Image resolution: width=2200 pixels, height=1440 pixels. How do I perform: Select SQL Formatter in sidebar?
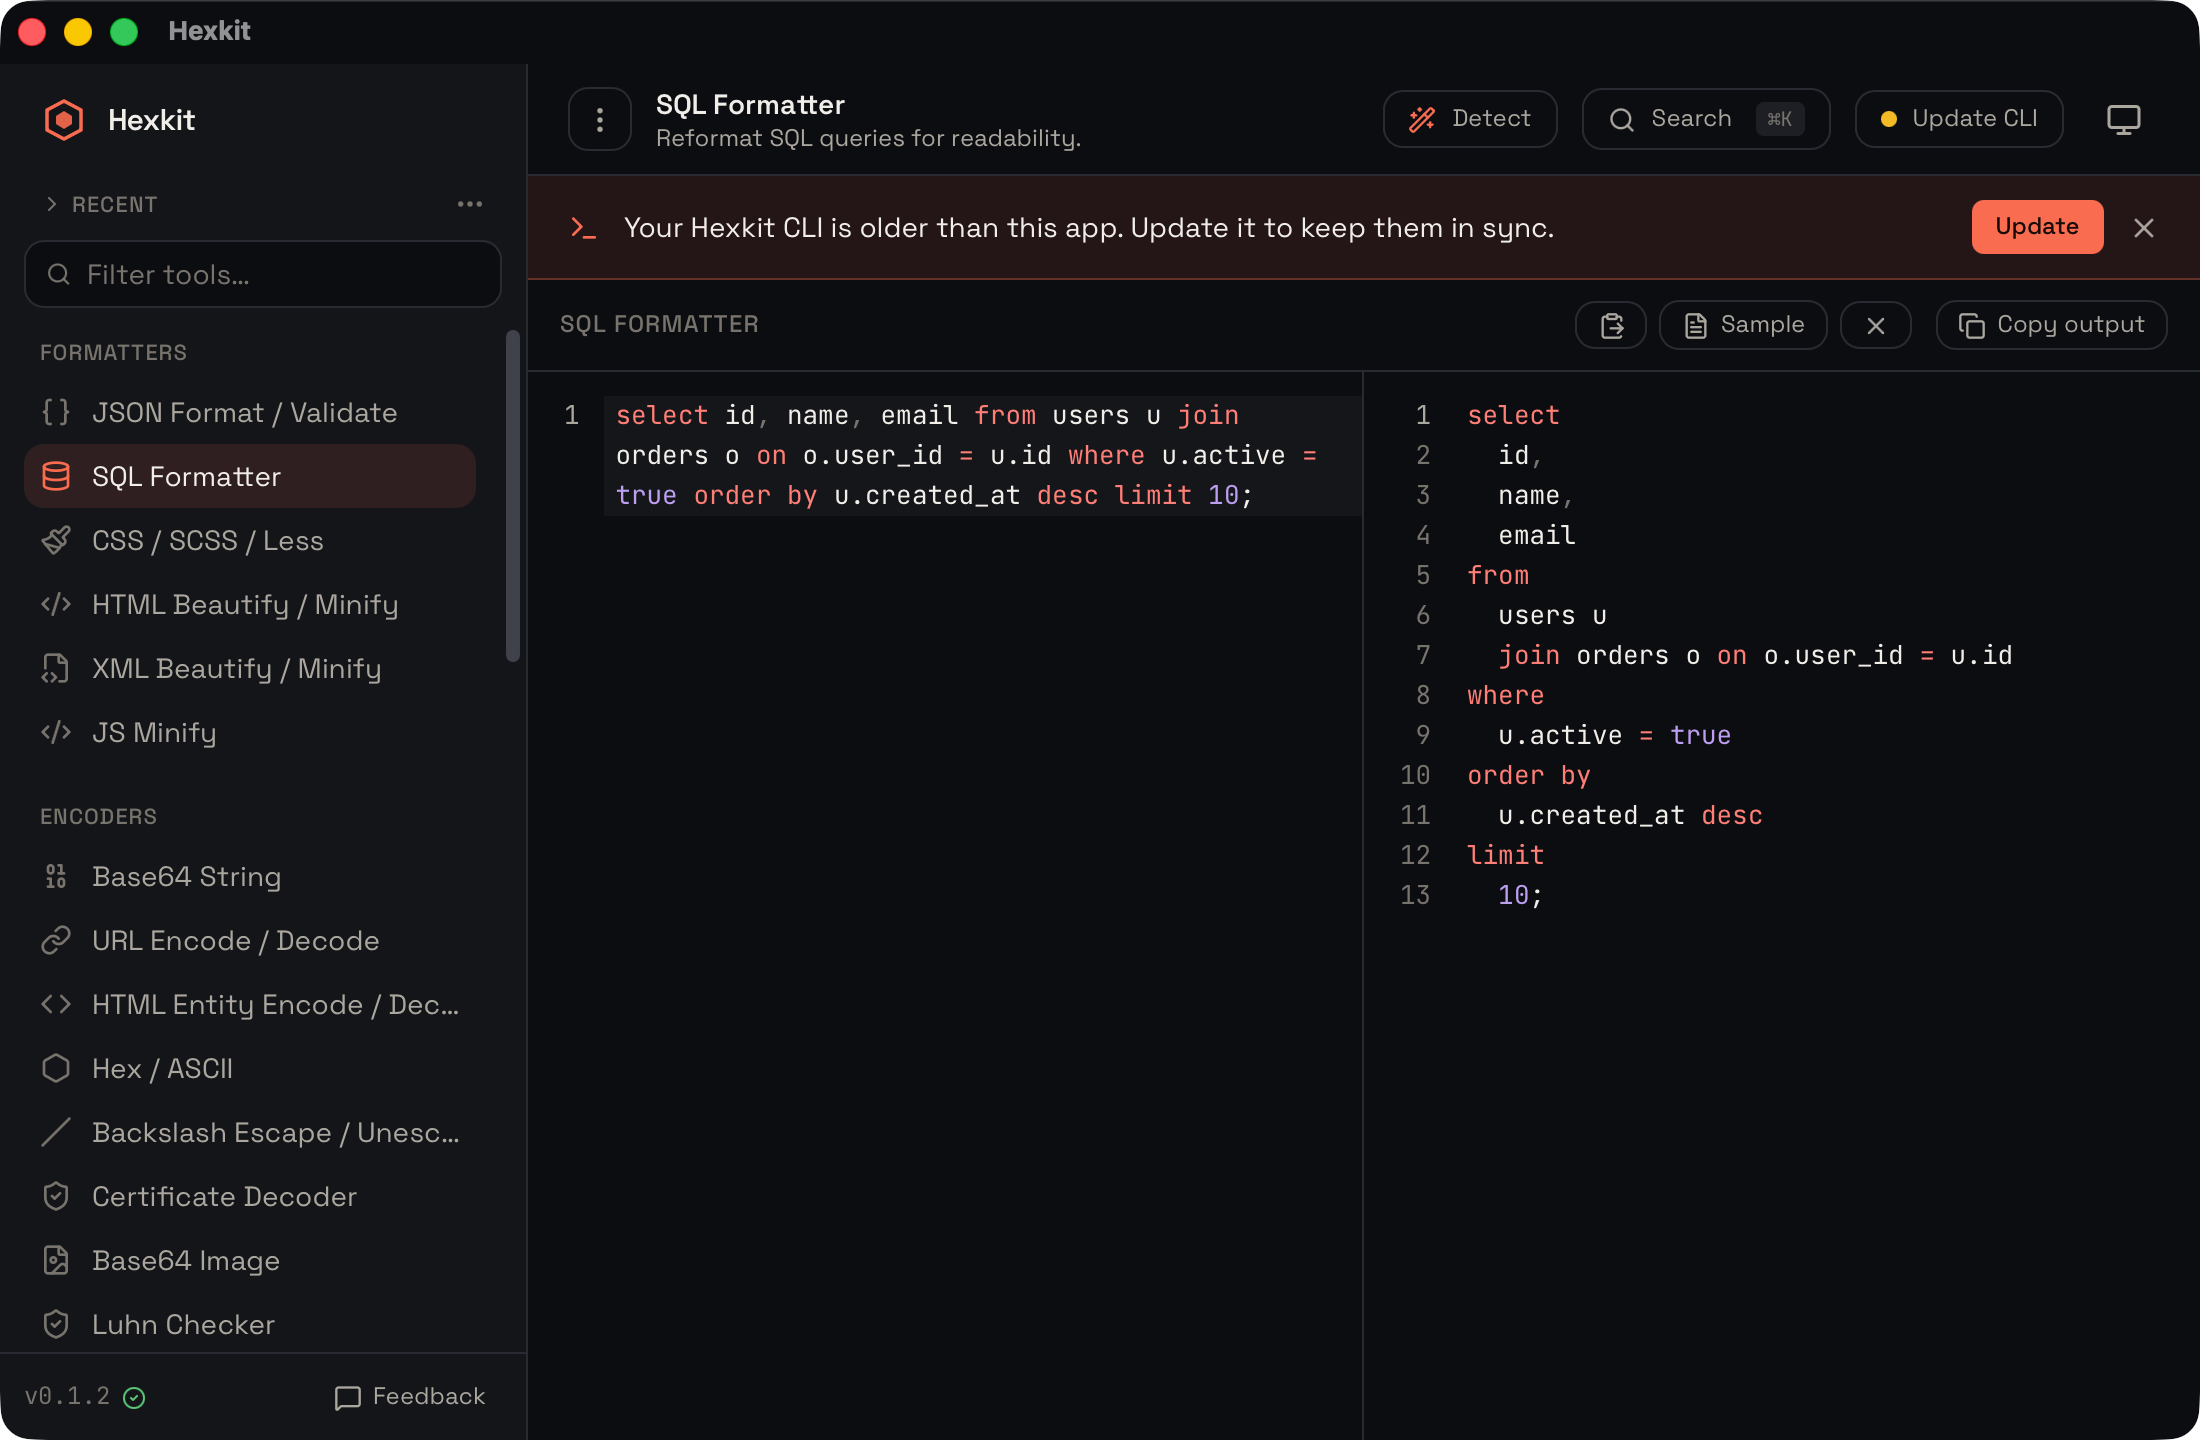250,476
